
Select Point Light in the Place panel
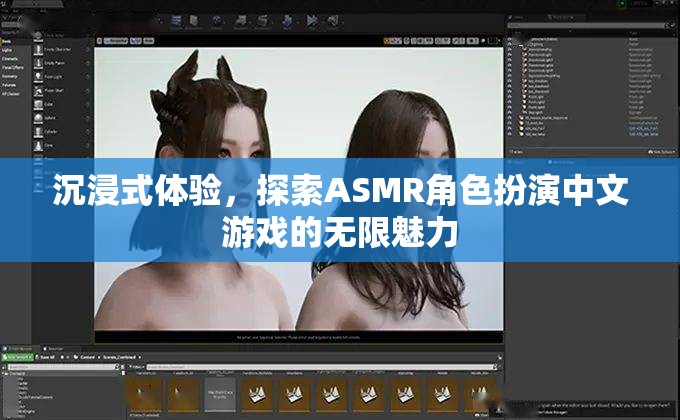pos(61,77)
